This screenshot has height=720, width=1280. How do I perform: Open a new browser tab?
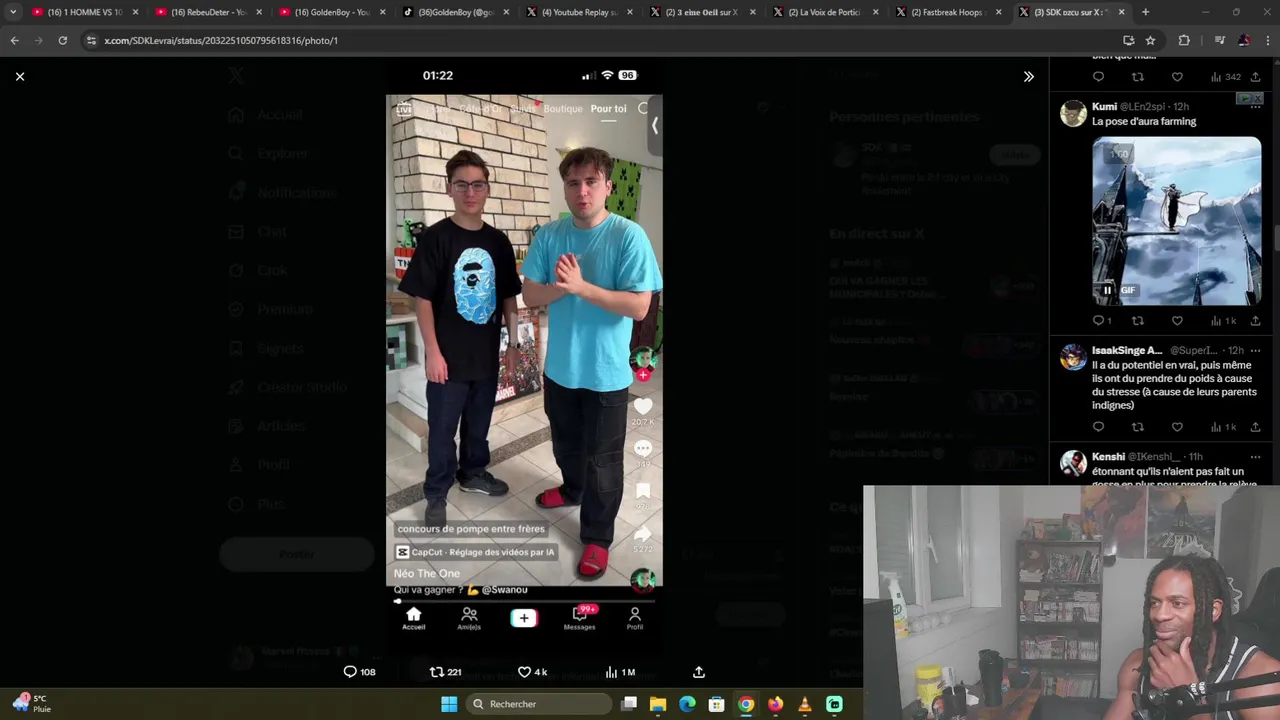tap(1145, 12)
